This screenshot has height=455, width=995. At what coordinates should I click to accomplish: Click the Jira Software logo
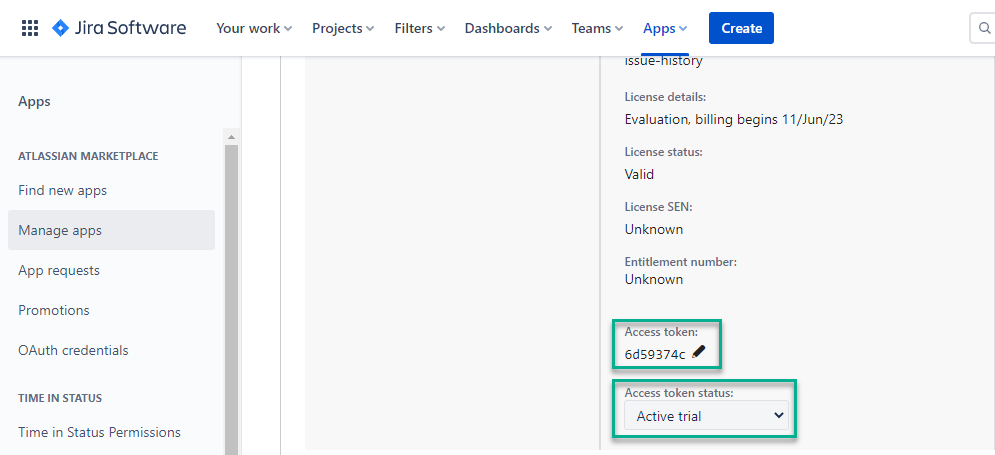(x=119, y=28)
